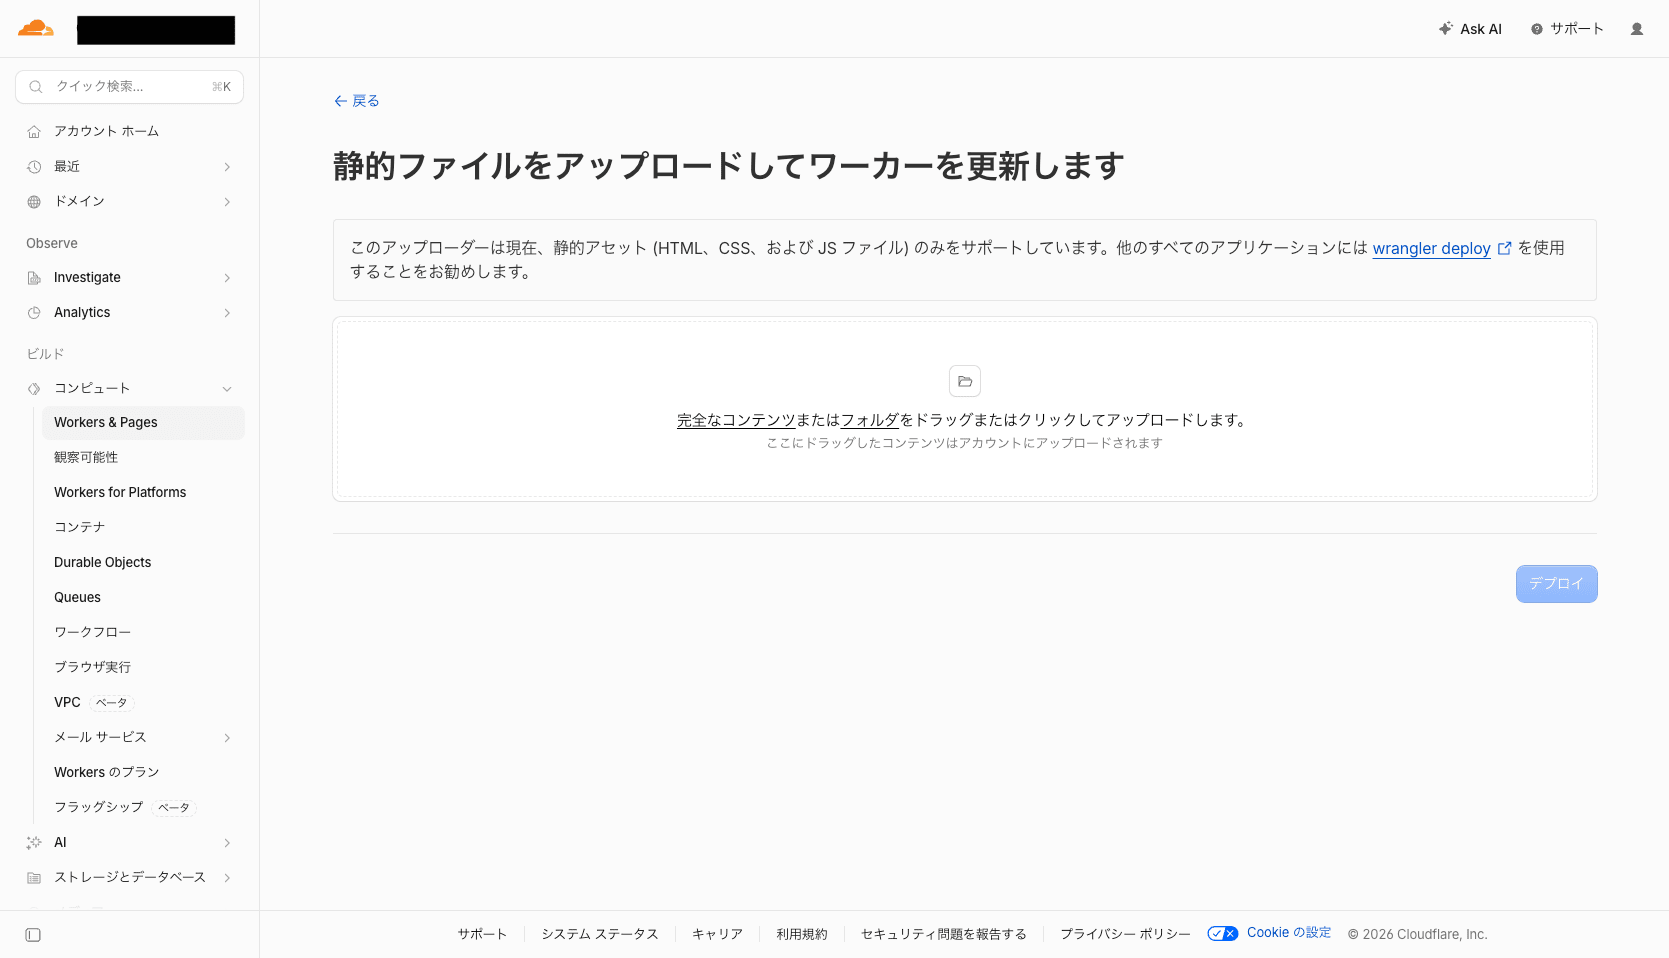Open footer サポート link

[482, 934]
